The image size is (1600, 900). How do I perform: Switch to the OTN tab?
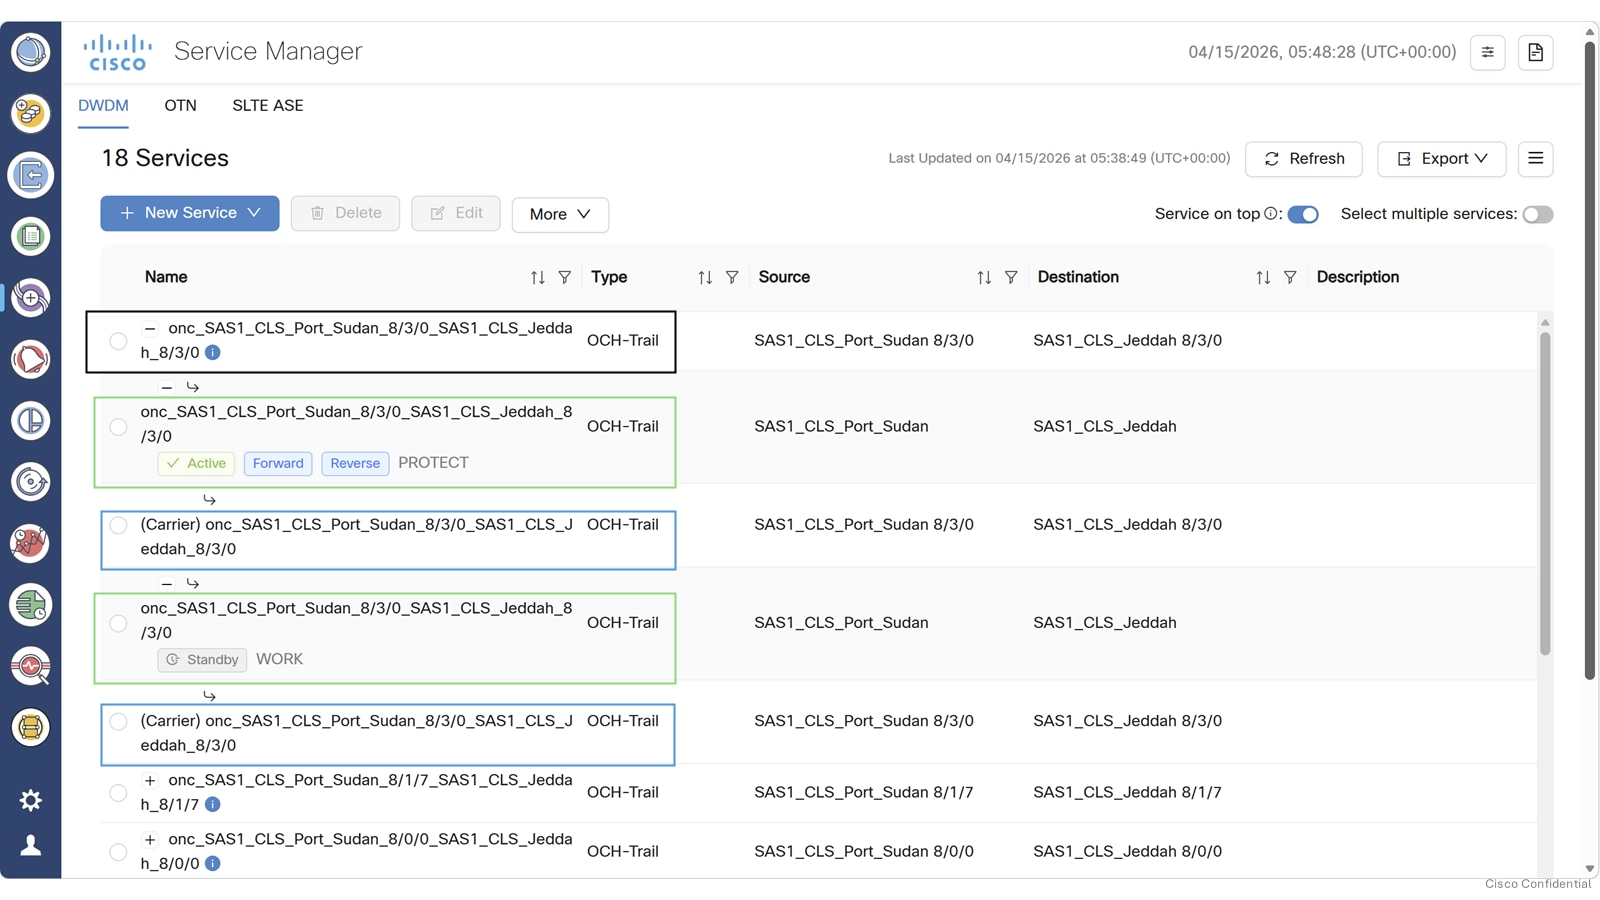click(180, 105)
